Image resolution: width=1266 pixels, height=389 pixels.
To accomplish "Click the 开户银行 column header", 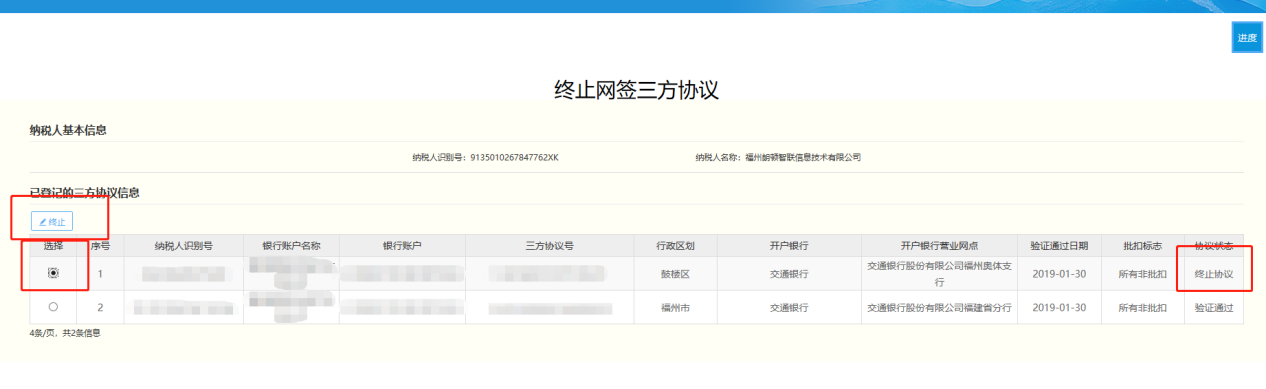I will pos(789,246).
